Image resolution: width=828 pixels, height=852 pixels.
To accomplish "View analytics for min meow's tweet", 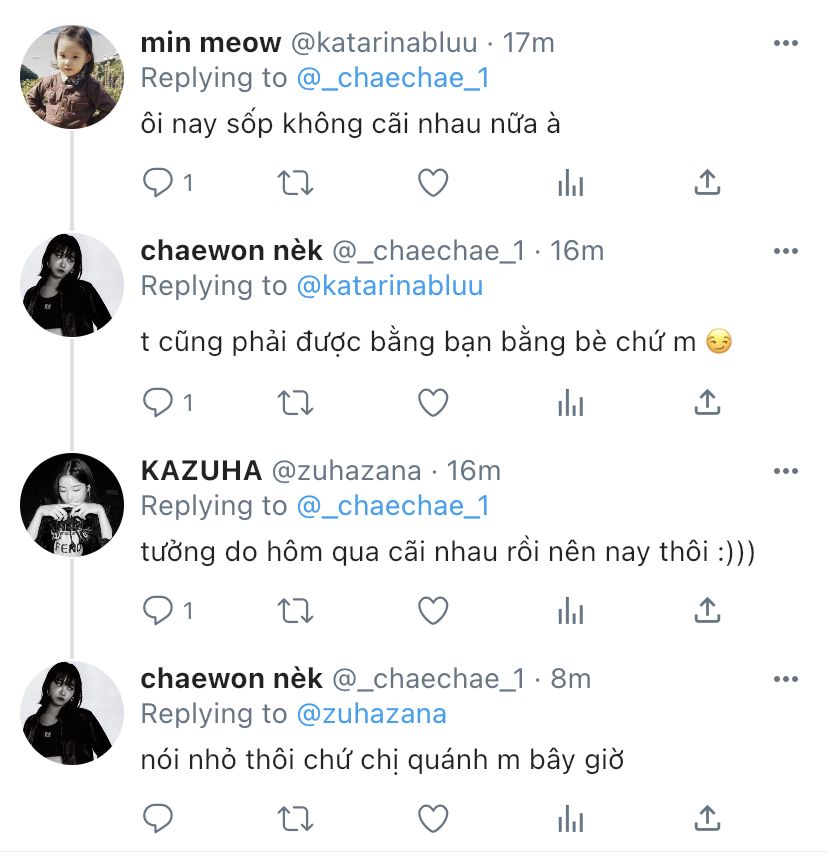I will coord(570,182).
